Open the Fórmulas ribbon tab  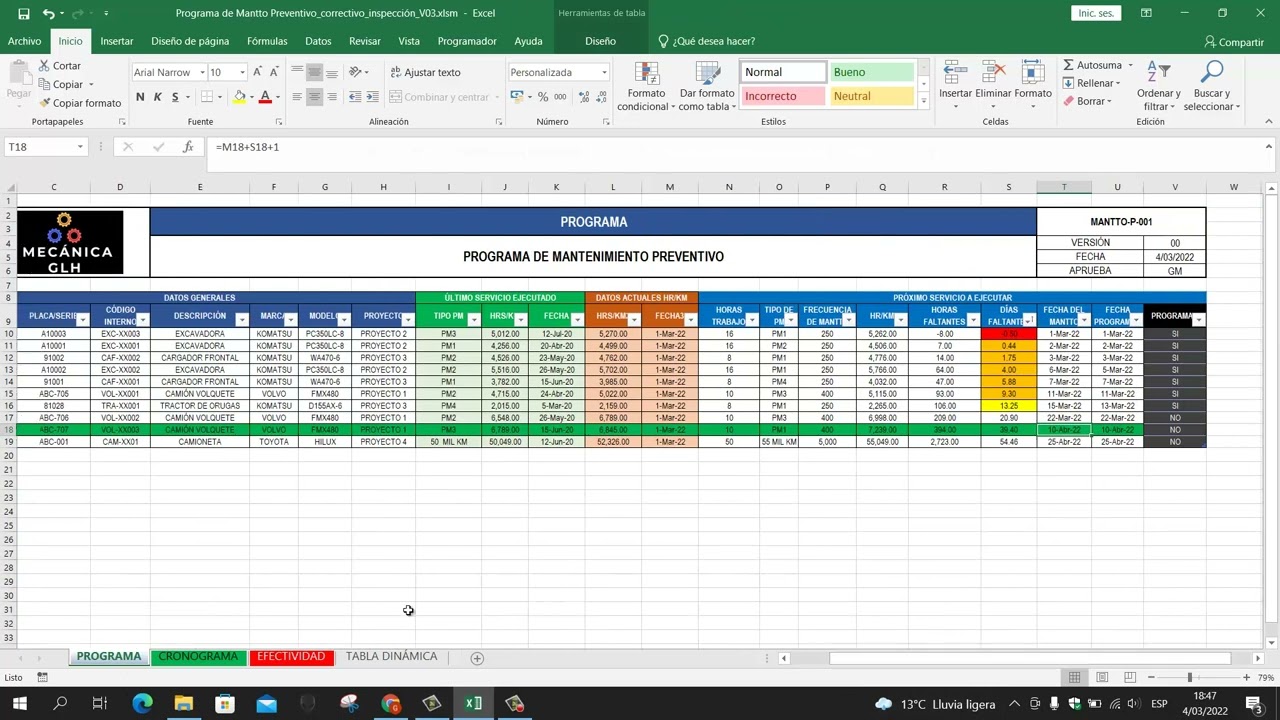point(267,41)
